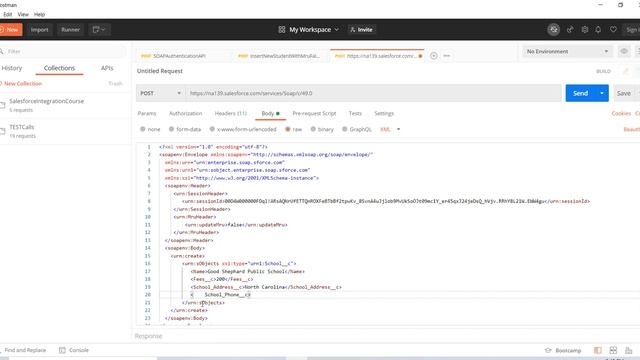Open the POST method dropdown
Viewport: 640px width, 360px height.
(160, 93)
